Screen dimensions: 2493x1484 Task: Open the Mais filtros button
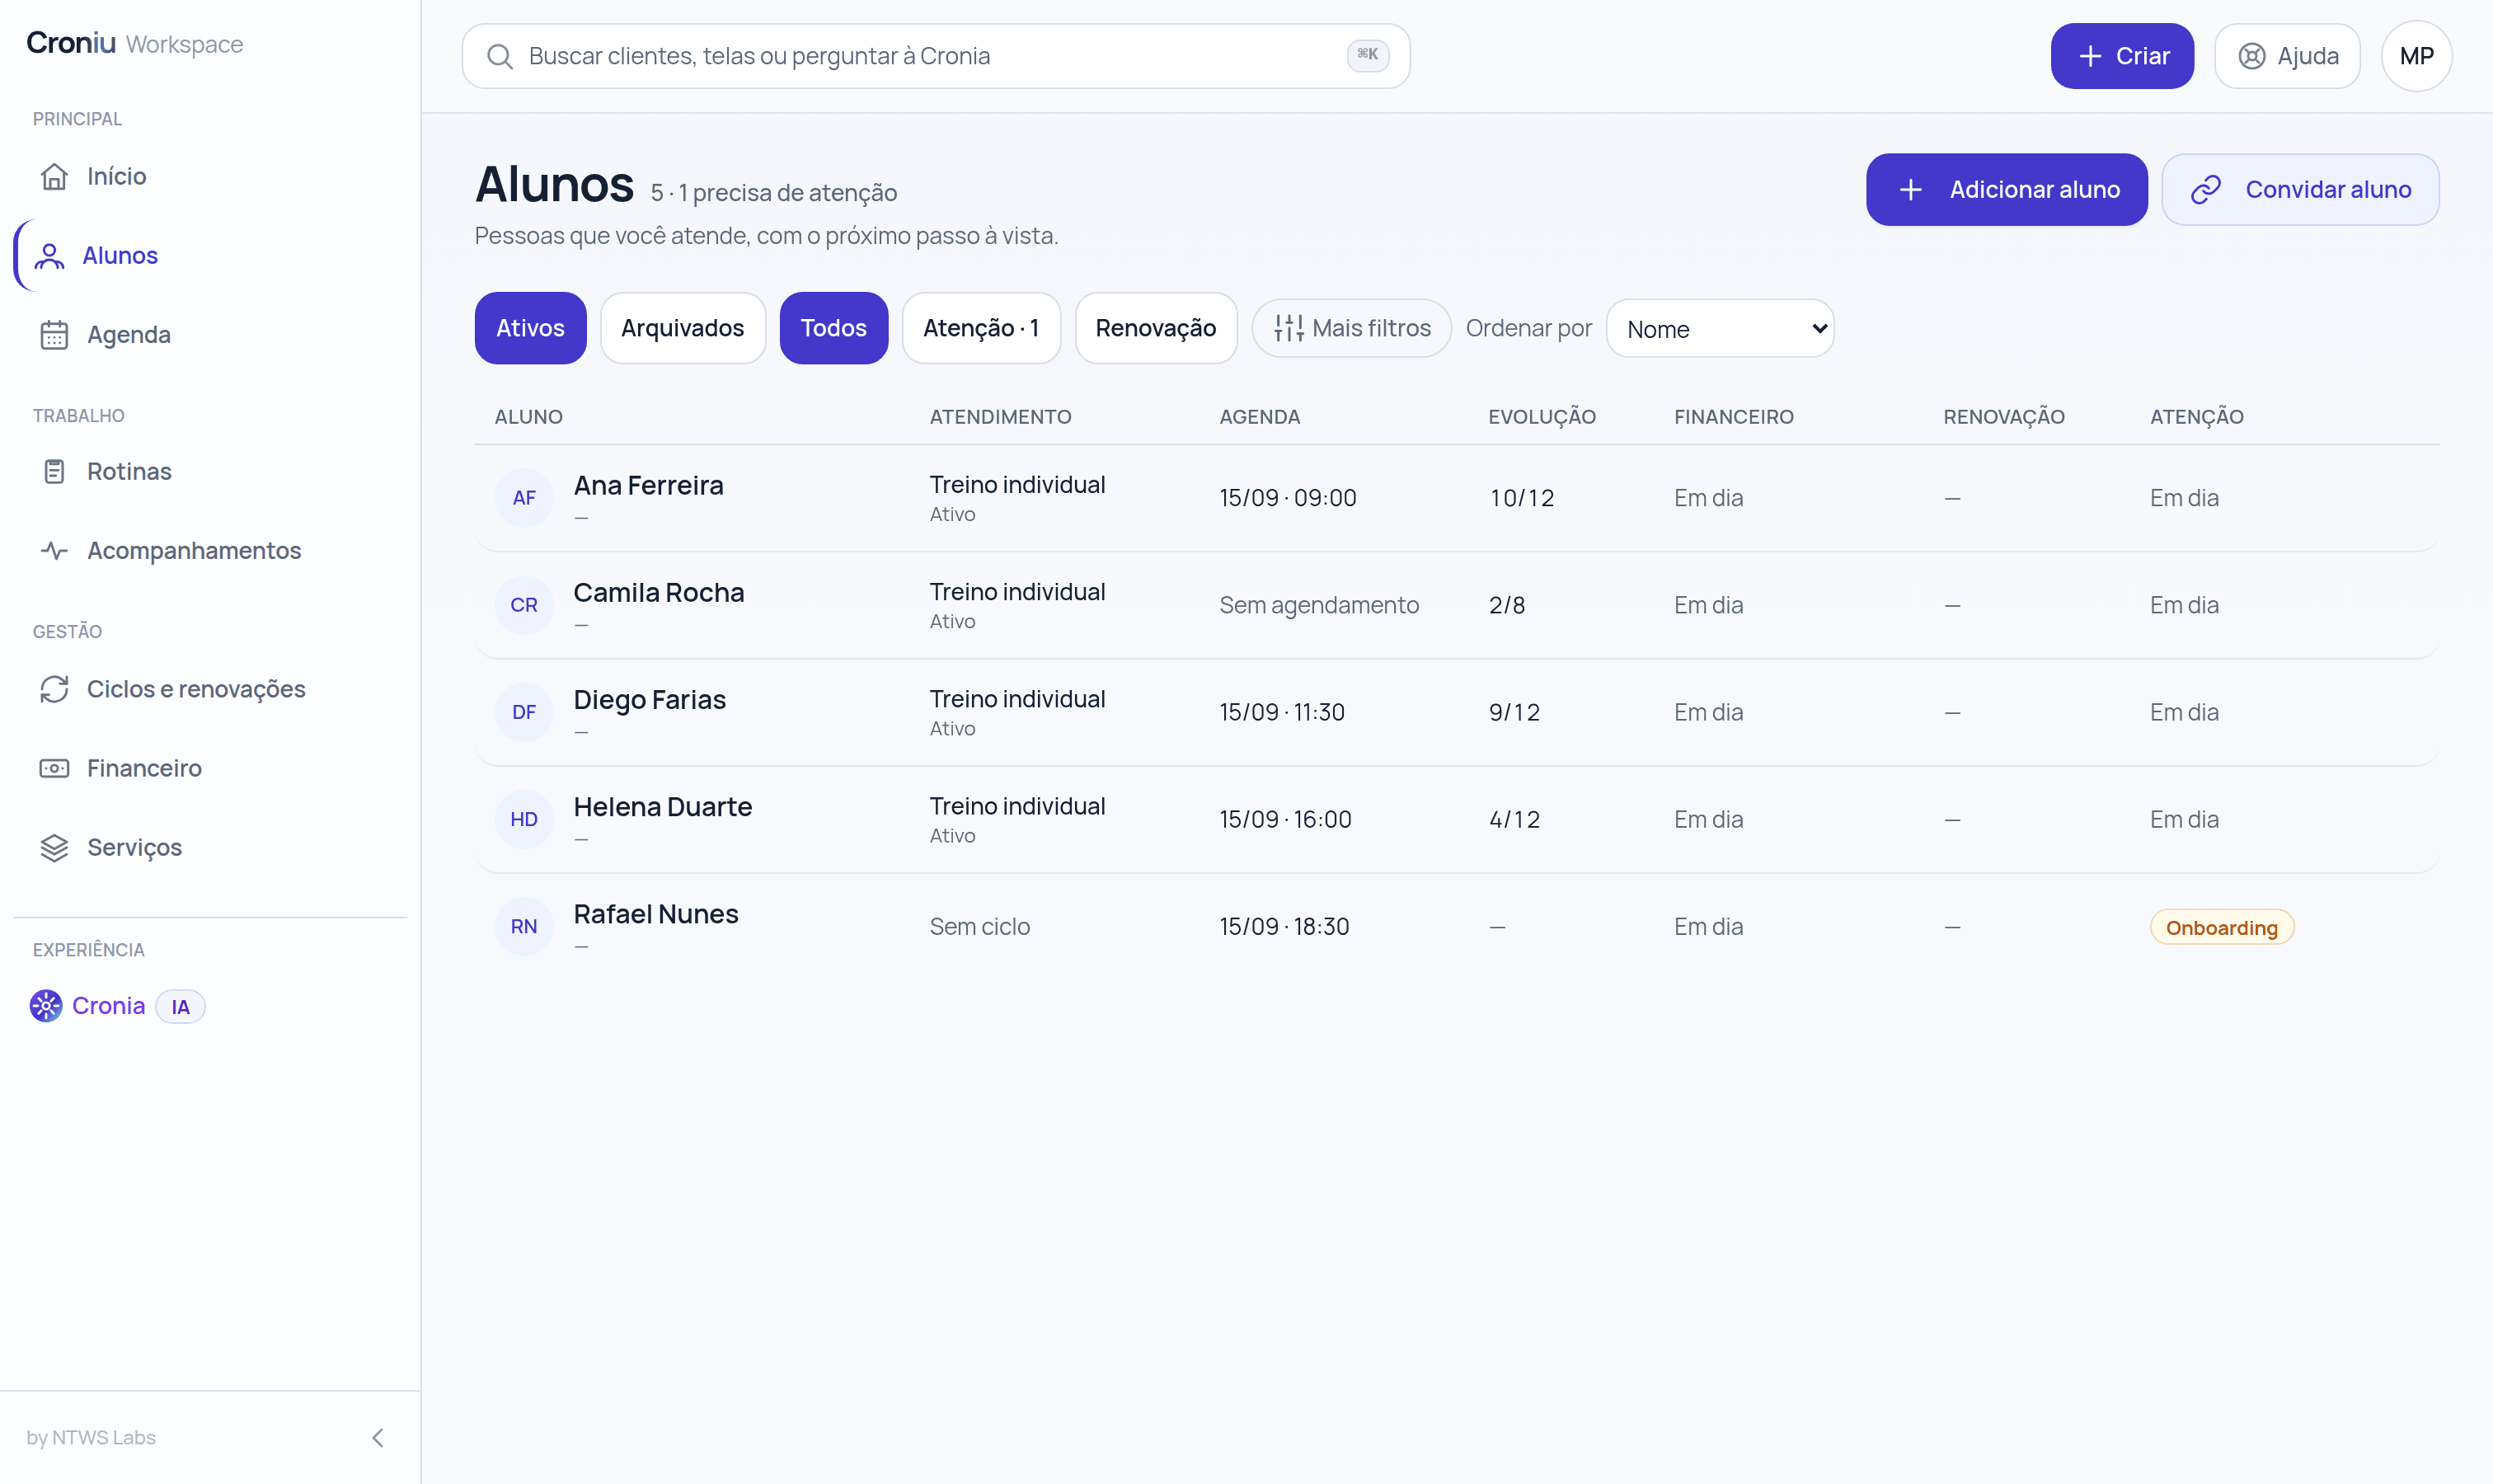(x=1351, y=328)
